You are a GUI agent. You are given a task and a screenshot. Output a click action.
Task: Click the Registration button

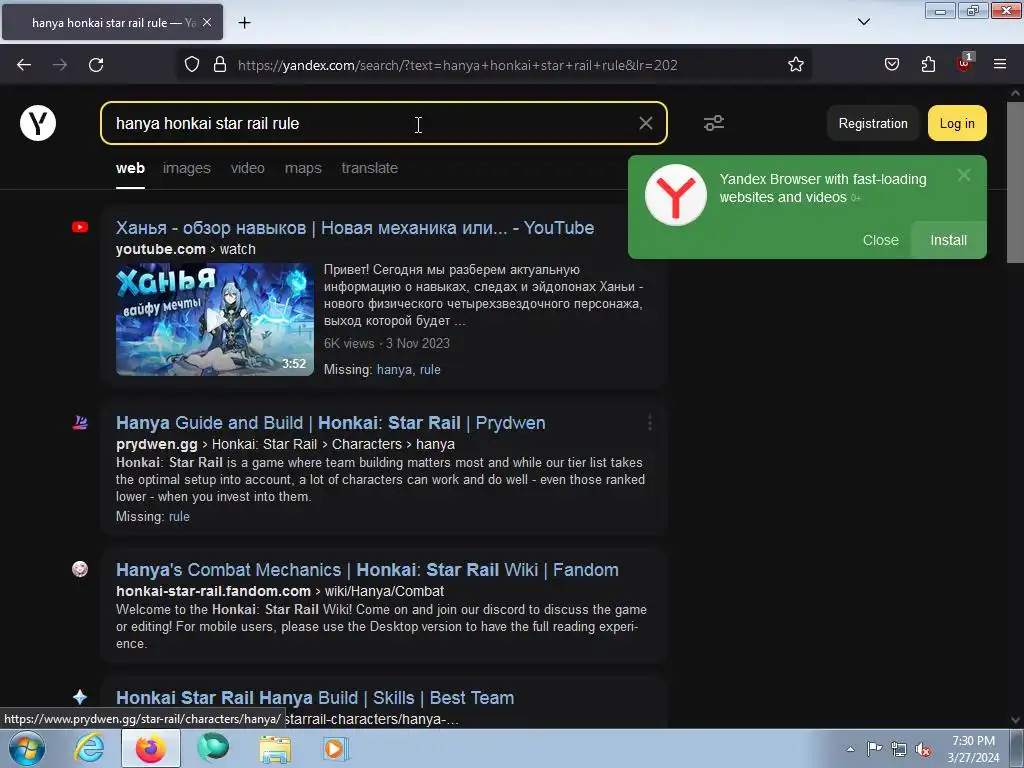pyautogui.click(x=872, y=123)
